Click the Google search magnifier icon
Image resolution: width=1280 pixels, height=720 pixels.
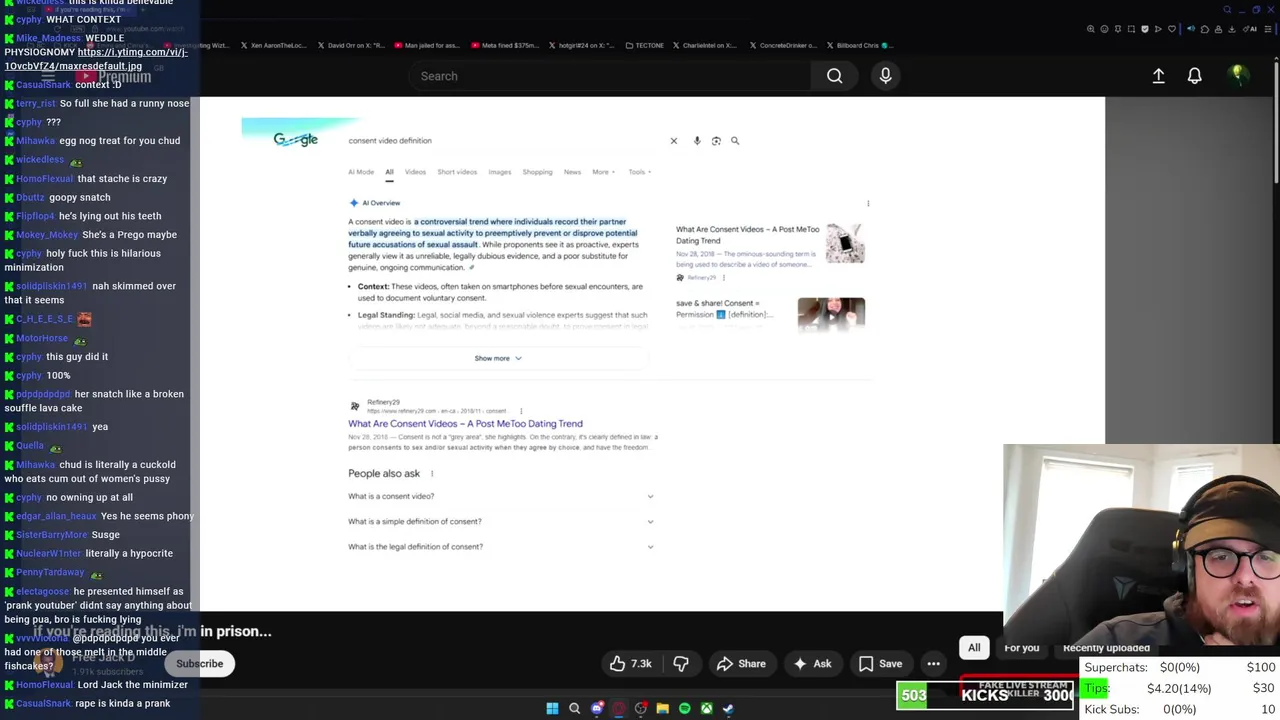click(x=735, y=141)
